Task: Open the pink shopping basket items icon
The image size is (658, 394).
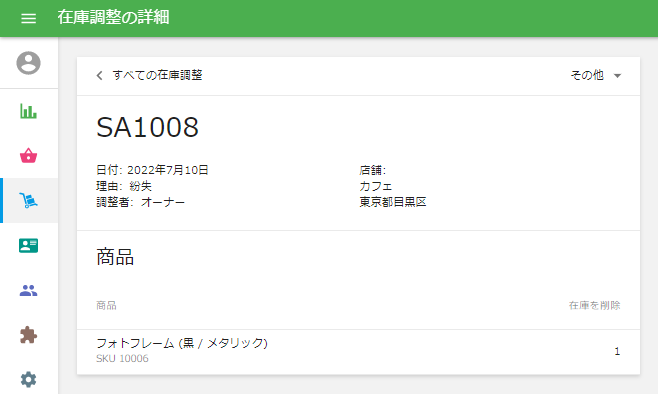Action: [29, 155]
